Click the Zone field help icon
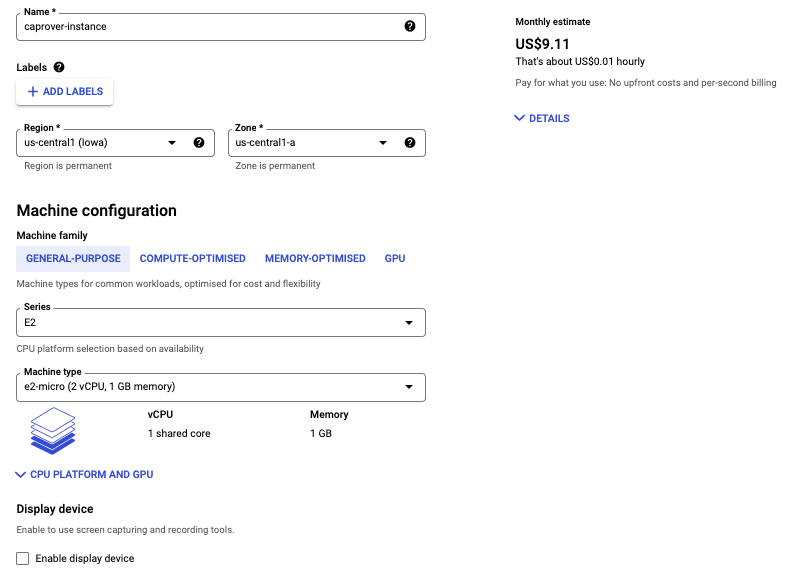The height and width of the screenshot is (586, 801). 410,143
